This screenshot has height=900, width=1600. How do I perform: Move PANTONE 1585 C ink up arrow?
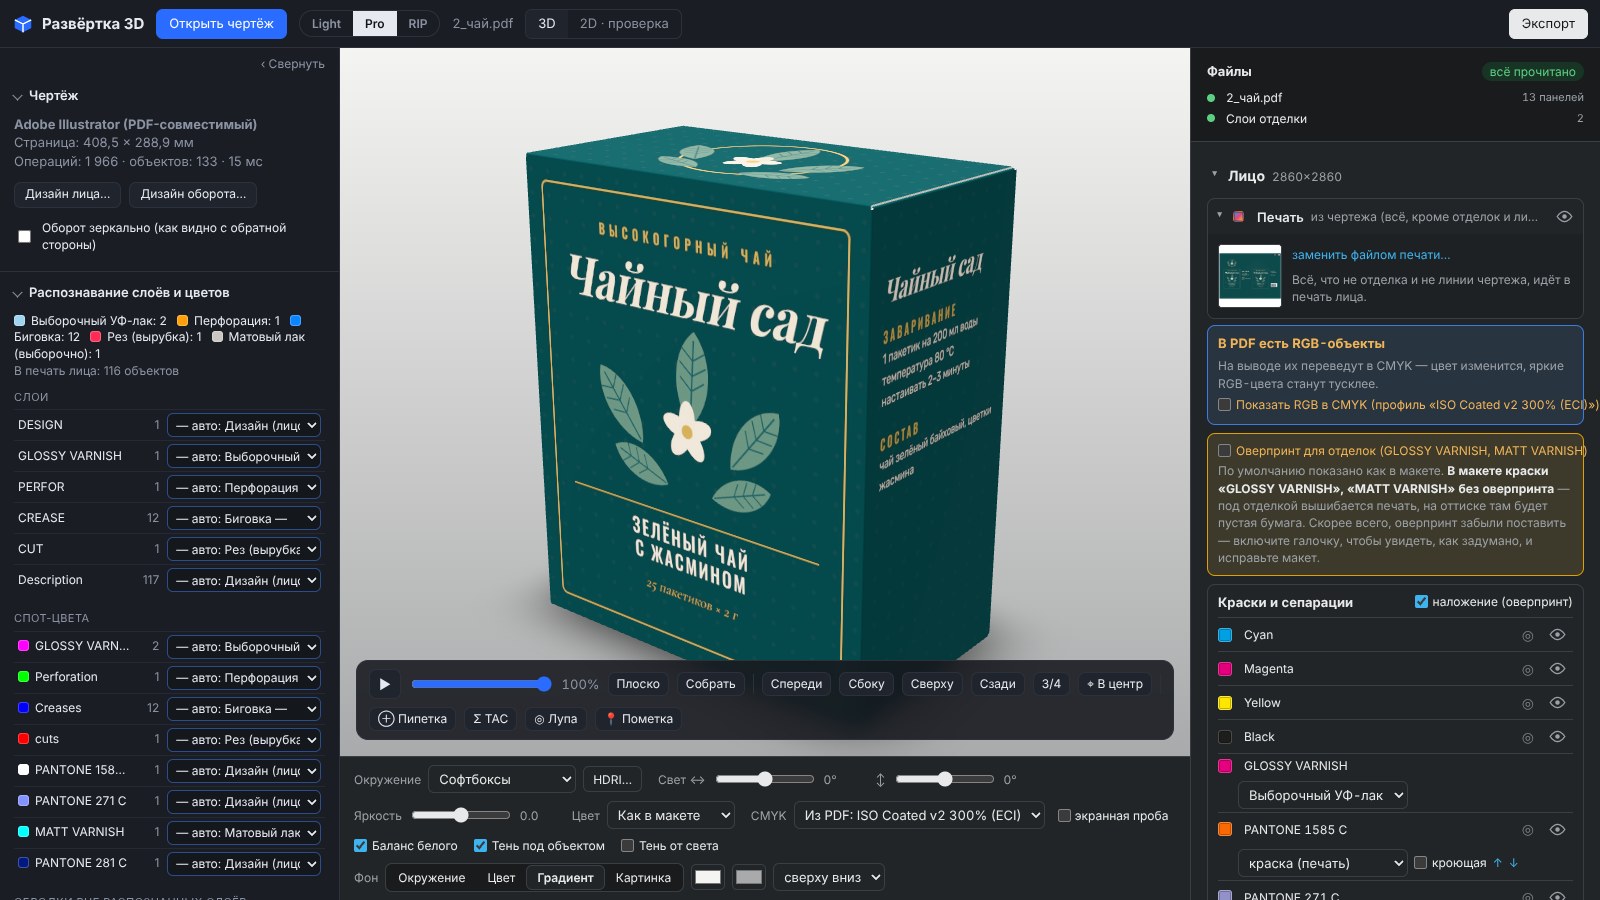(1497, 863)
